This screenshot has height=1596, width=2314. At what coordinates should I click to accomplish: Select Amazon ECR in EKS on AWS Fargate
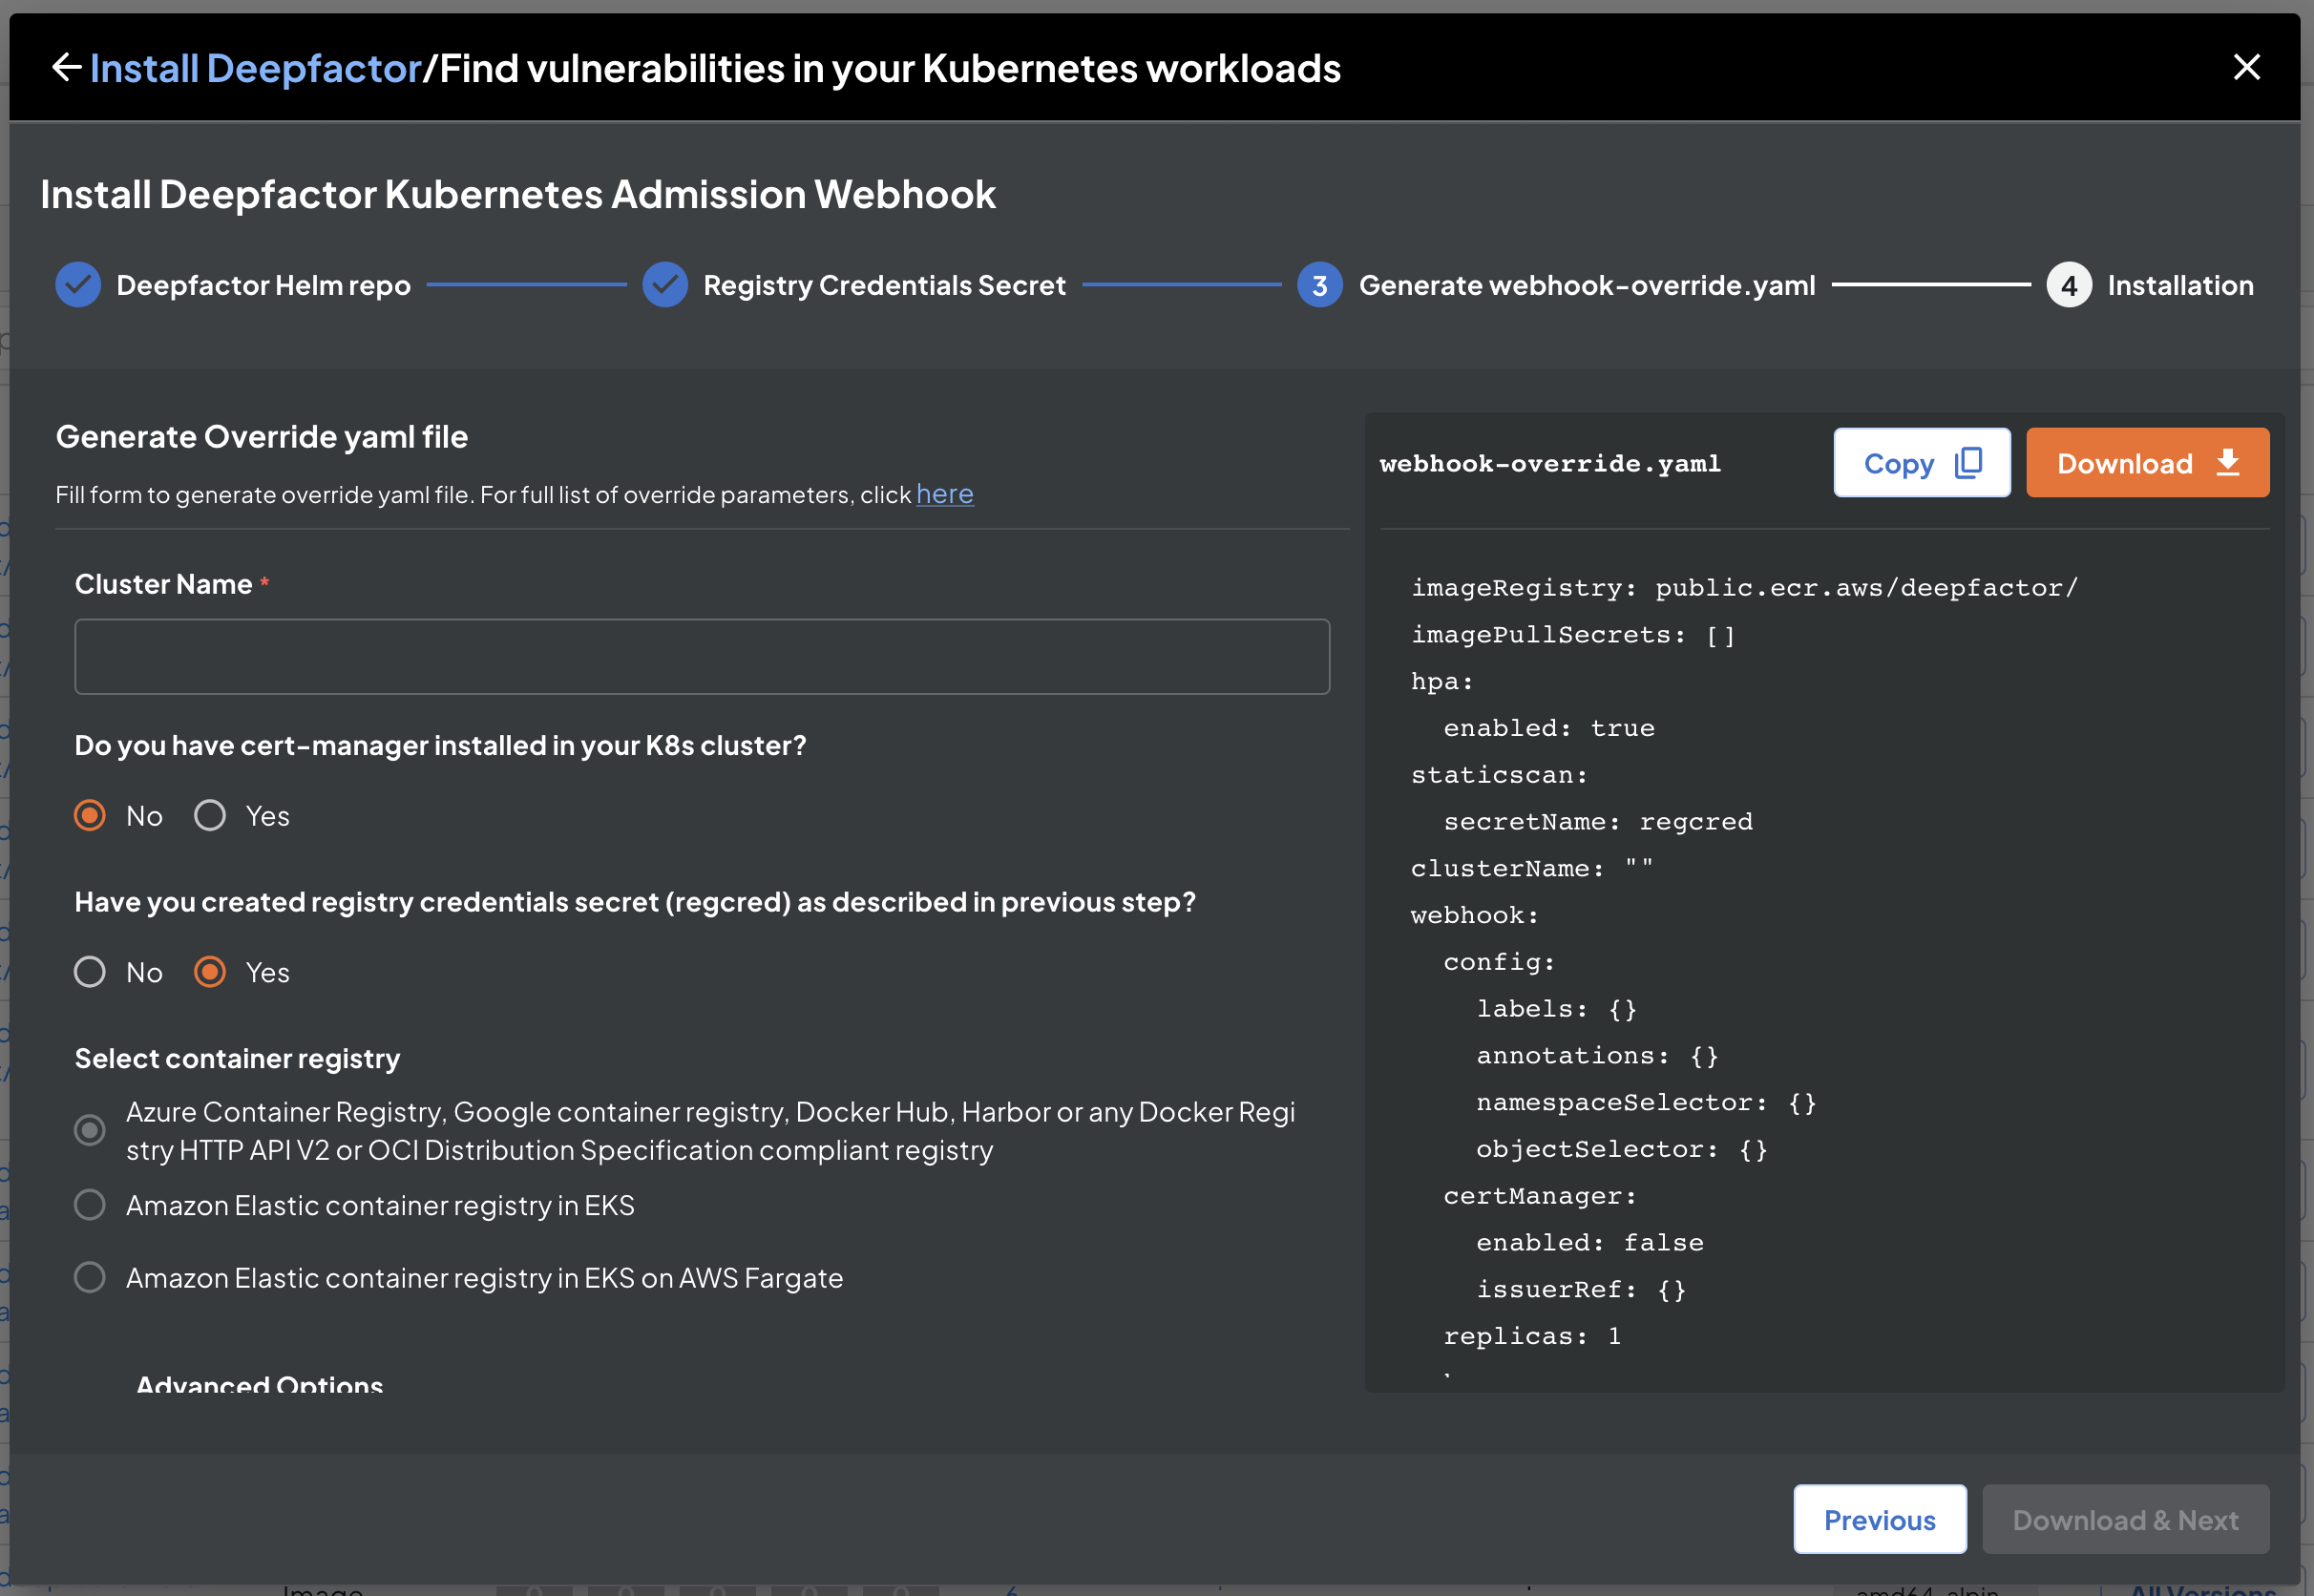point(90,1277)
